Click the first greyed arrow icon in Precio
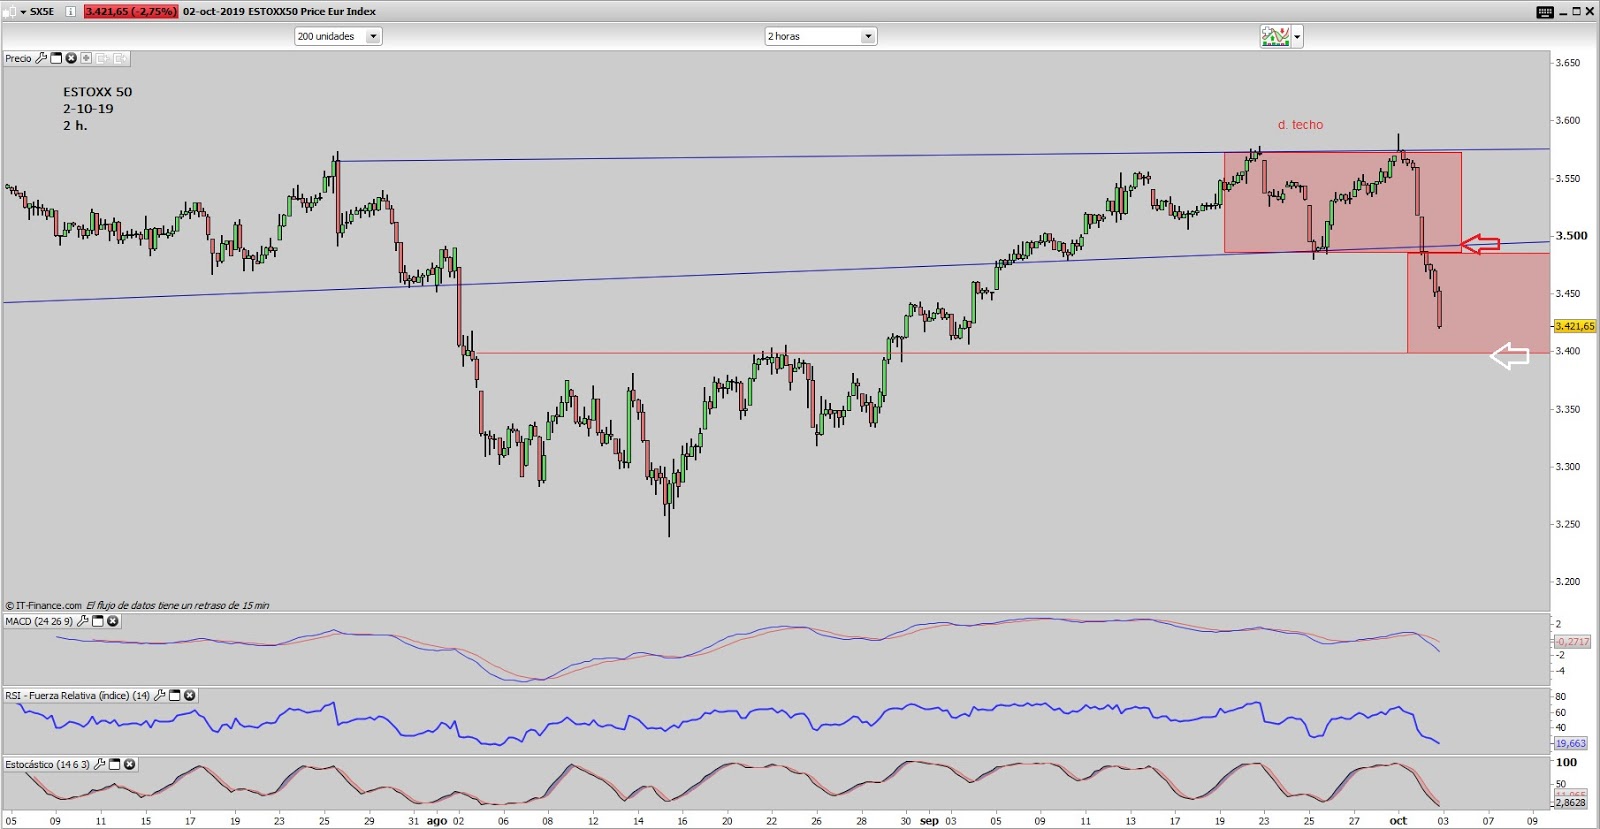 pyautogui.click(x=102, y=58)
